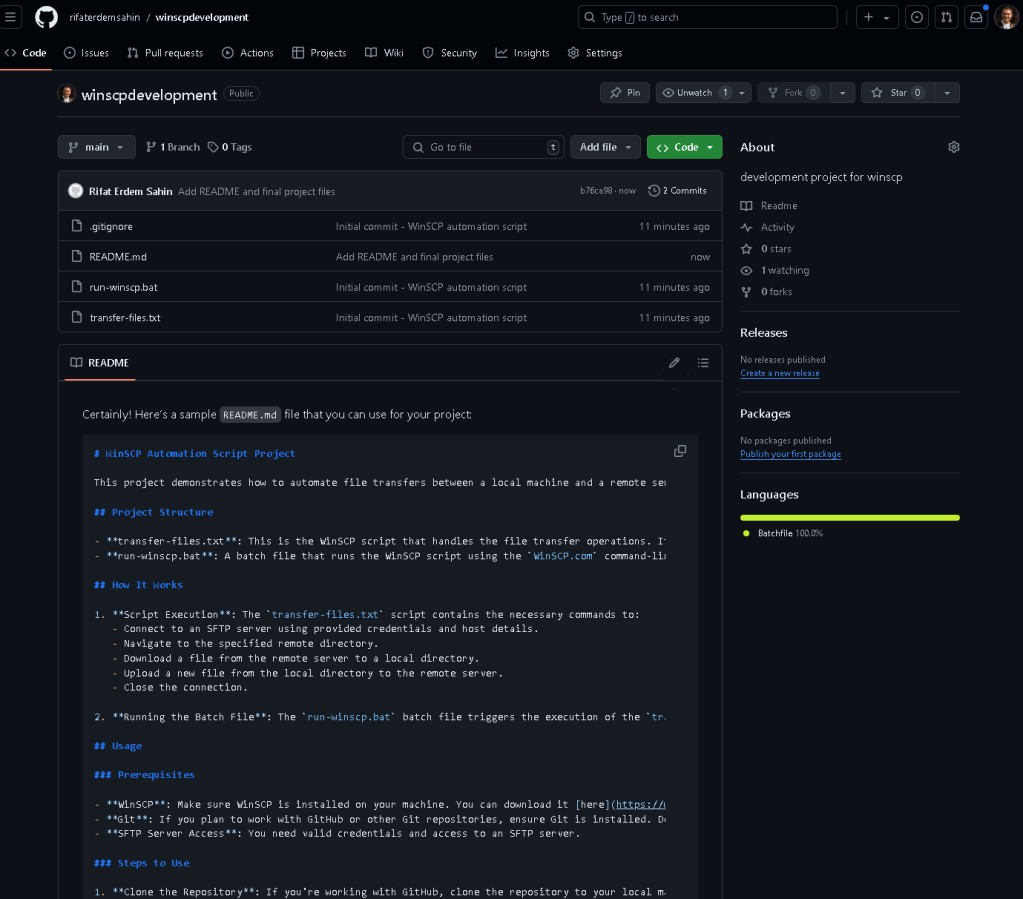The width and height of the screenshot is (1023, 899).
Task: Open commit hash b76ca98
Action: coord(596,190)
